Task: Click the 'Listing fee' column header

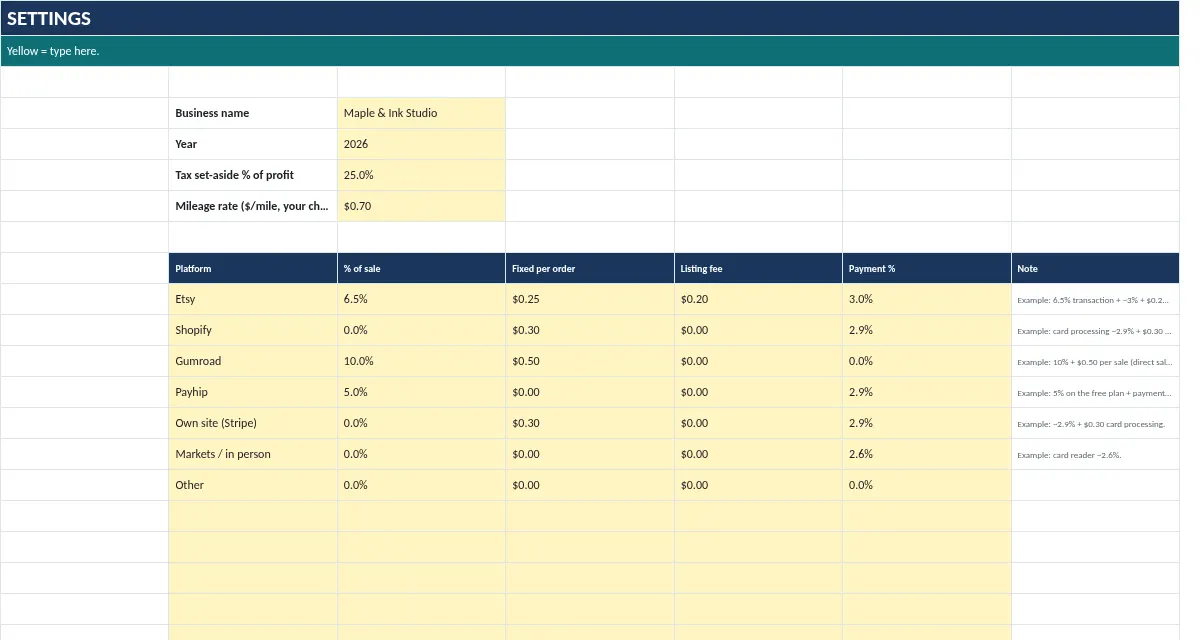Action: tap(758, 268)
